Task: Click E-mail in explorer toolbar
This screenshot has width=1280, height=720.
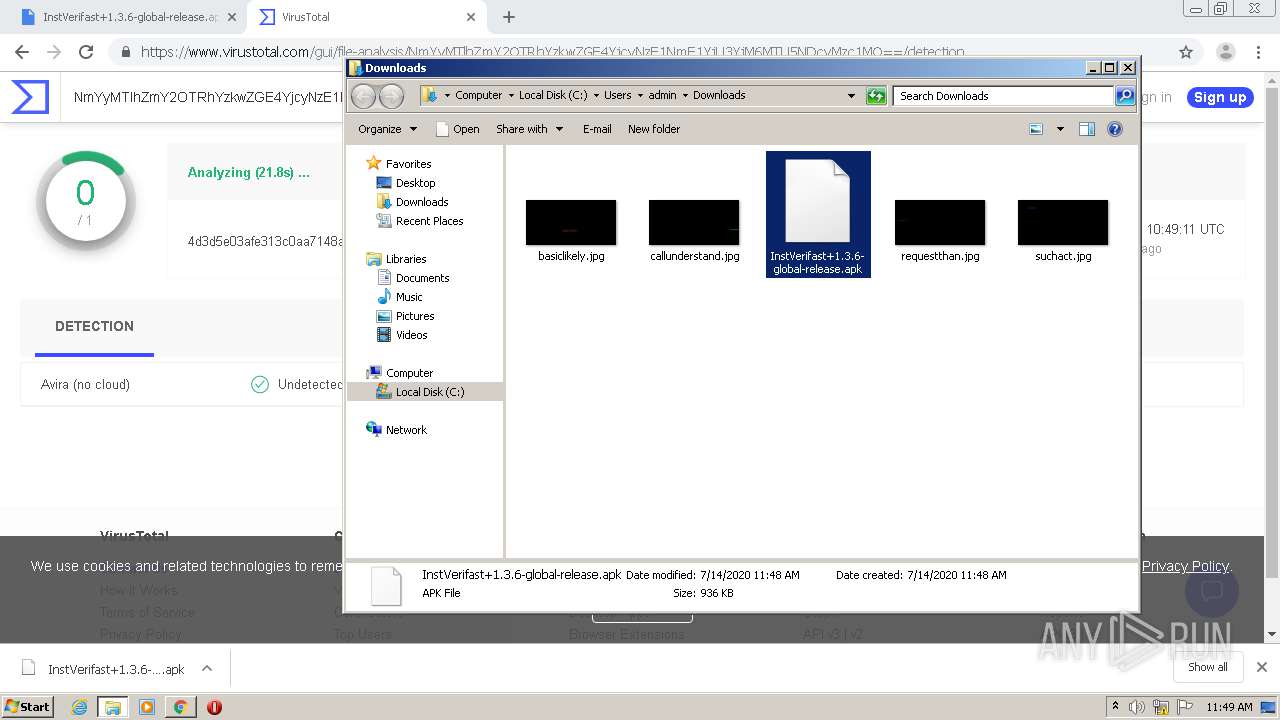Action: (597, 129)
